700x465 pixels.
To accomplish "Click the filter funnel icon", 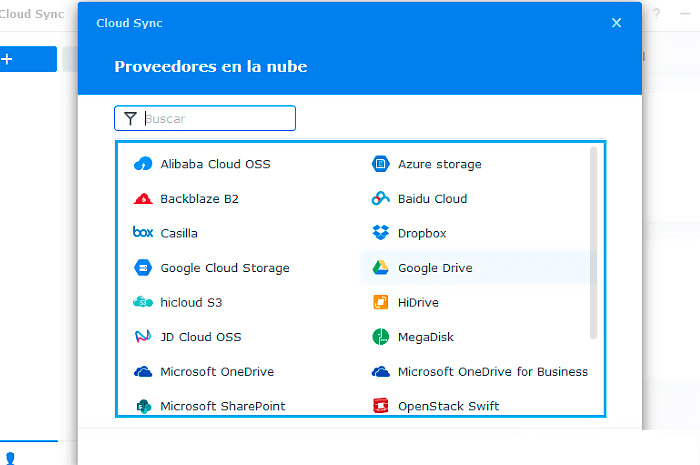I will 130,119.
